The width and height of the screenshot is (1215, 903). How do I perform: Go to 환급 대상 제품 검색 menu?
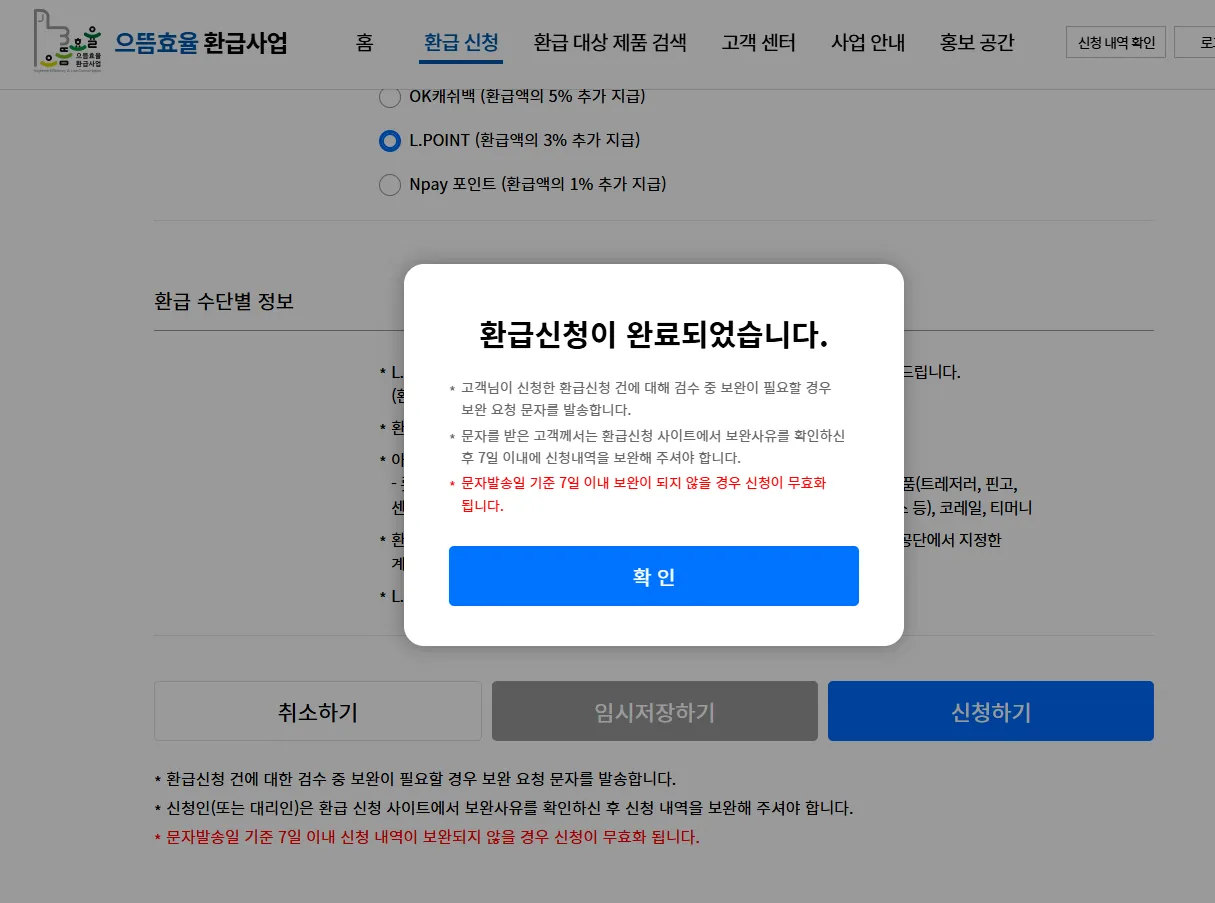click(x=610, y=43)
